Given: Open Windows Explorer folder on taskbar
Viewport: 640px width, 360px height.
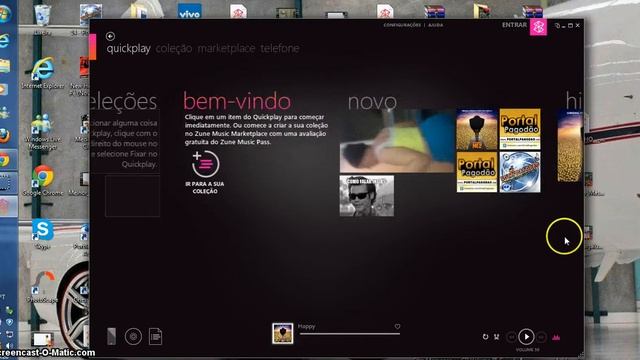Looking at the screenshot, I should 4,66.
